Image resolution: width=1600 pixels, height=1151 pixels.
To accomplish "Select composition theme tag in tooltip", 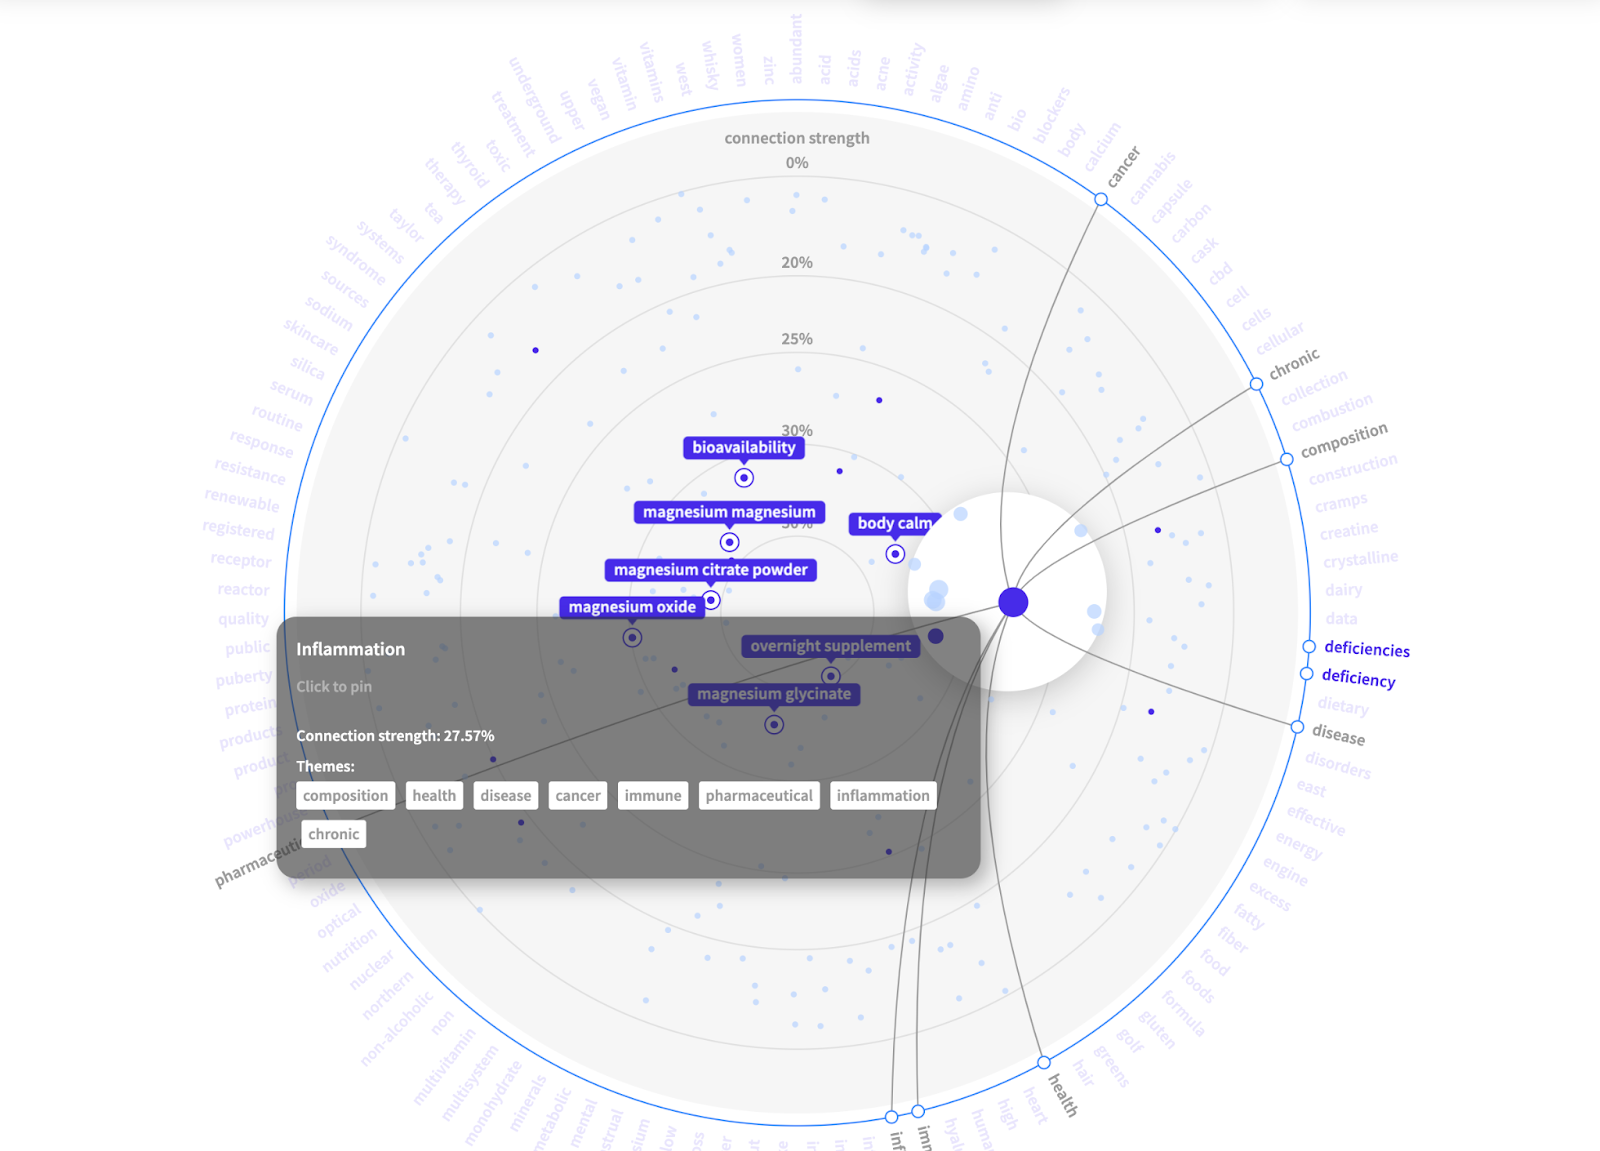I will pyautogui.click(x=345, y=795).
